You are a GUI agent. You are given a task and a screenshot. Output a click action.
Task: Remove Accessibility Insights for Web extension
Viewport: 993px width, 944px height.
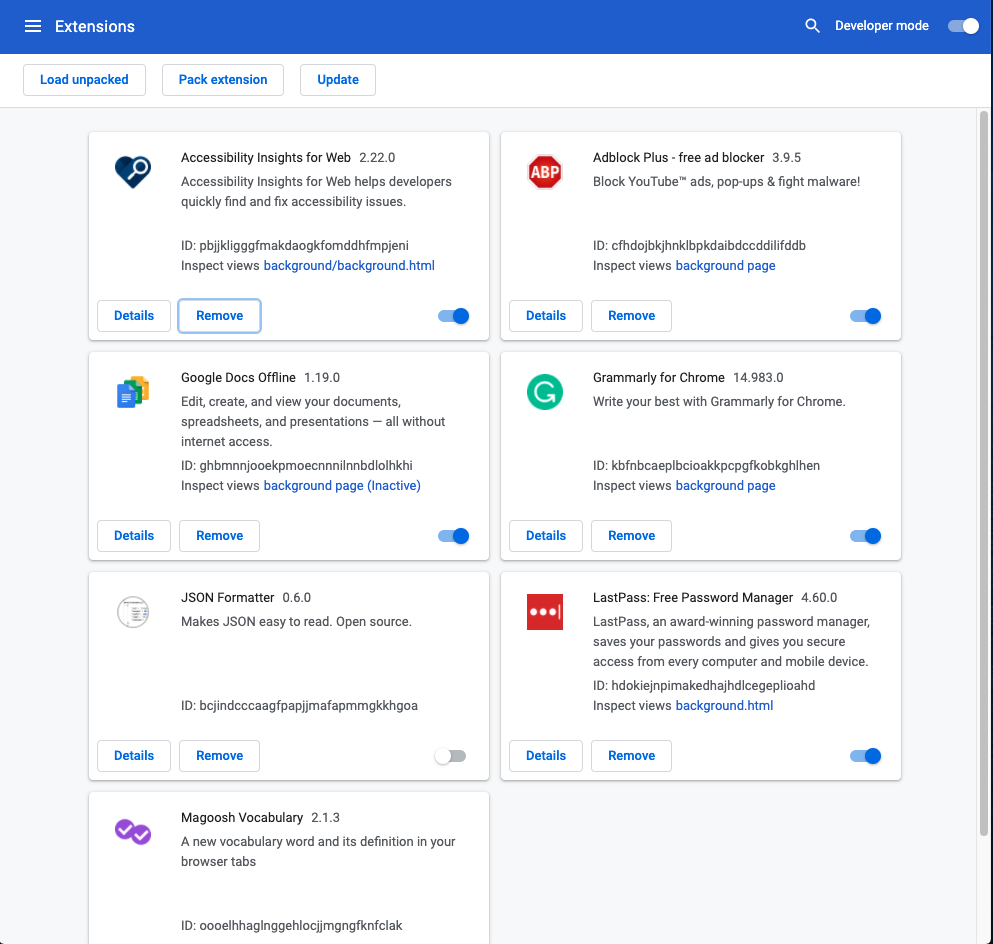pyautogui.click(x=220, y=316)
